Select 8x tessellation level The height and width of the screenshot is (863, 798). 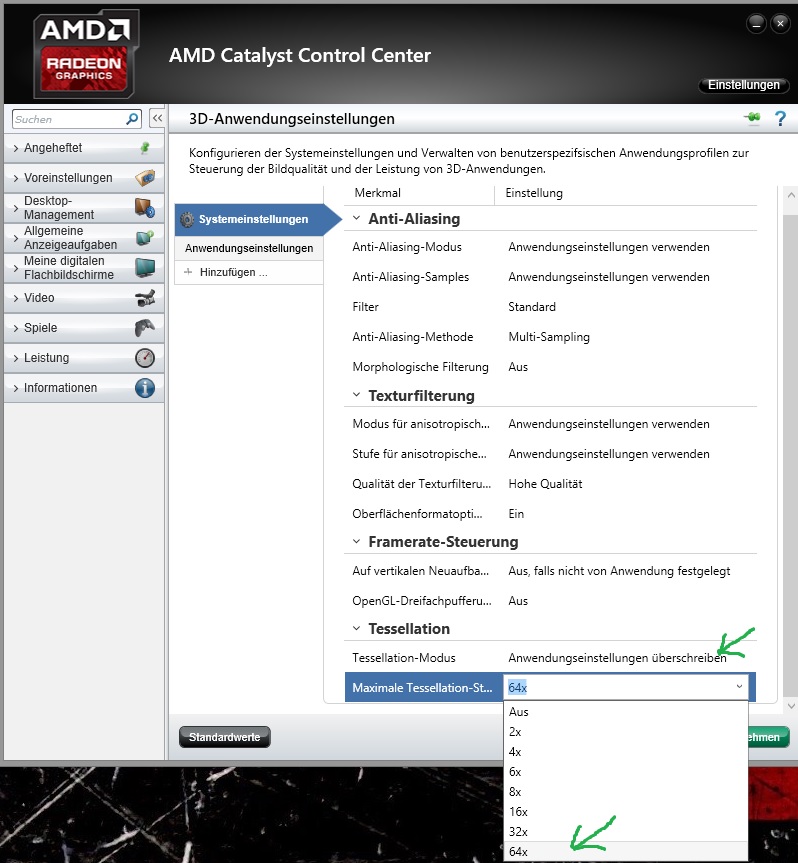coord(626,791)
